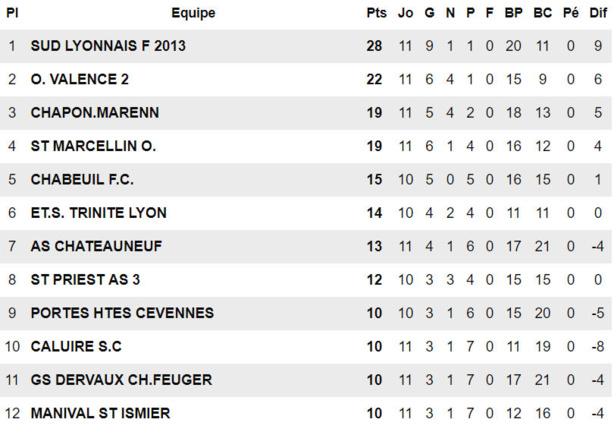Click on ST MARCELLIN O. team
The image size is (614, 435).
click(x=93, y=146)
